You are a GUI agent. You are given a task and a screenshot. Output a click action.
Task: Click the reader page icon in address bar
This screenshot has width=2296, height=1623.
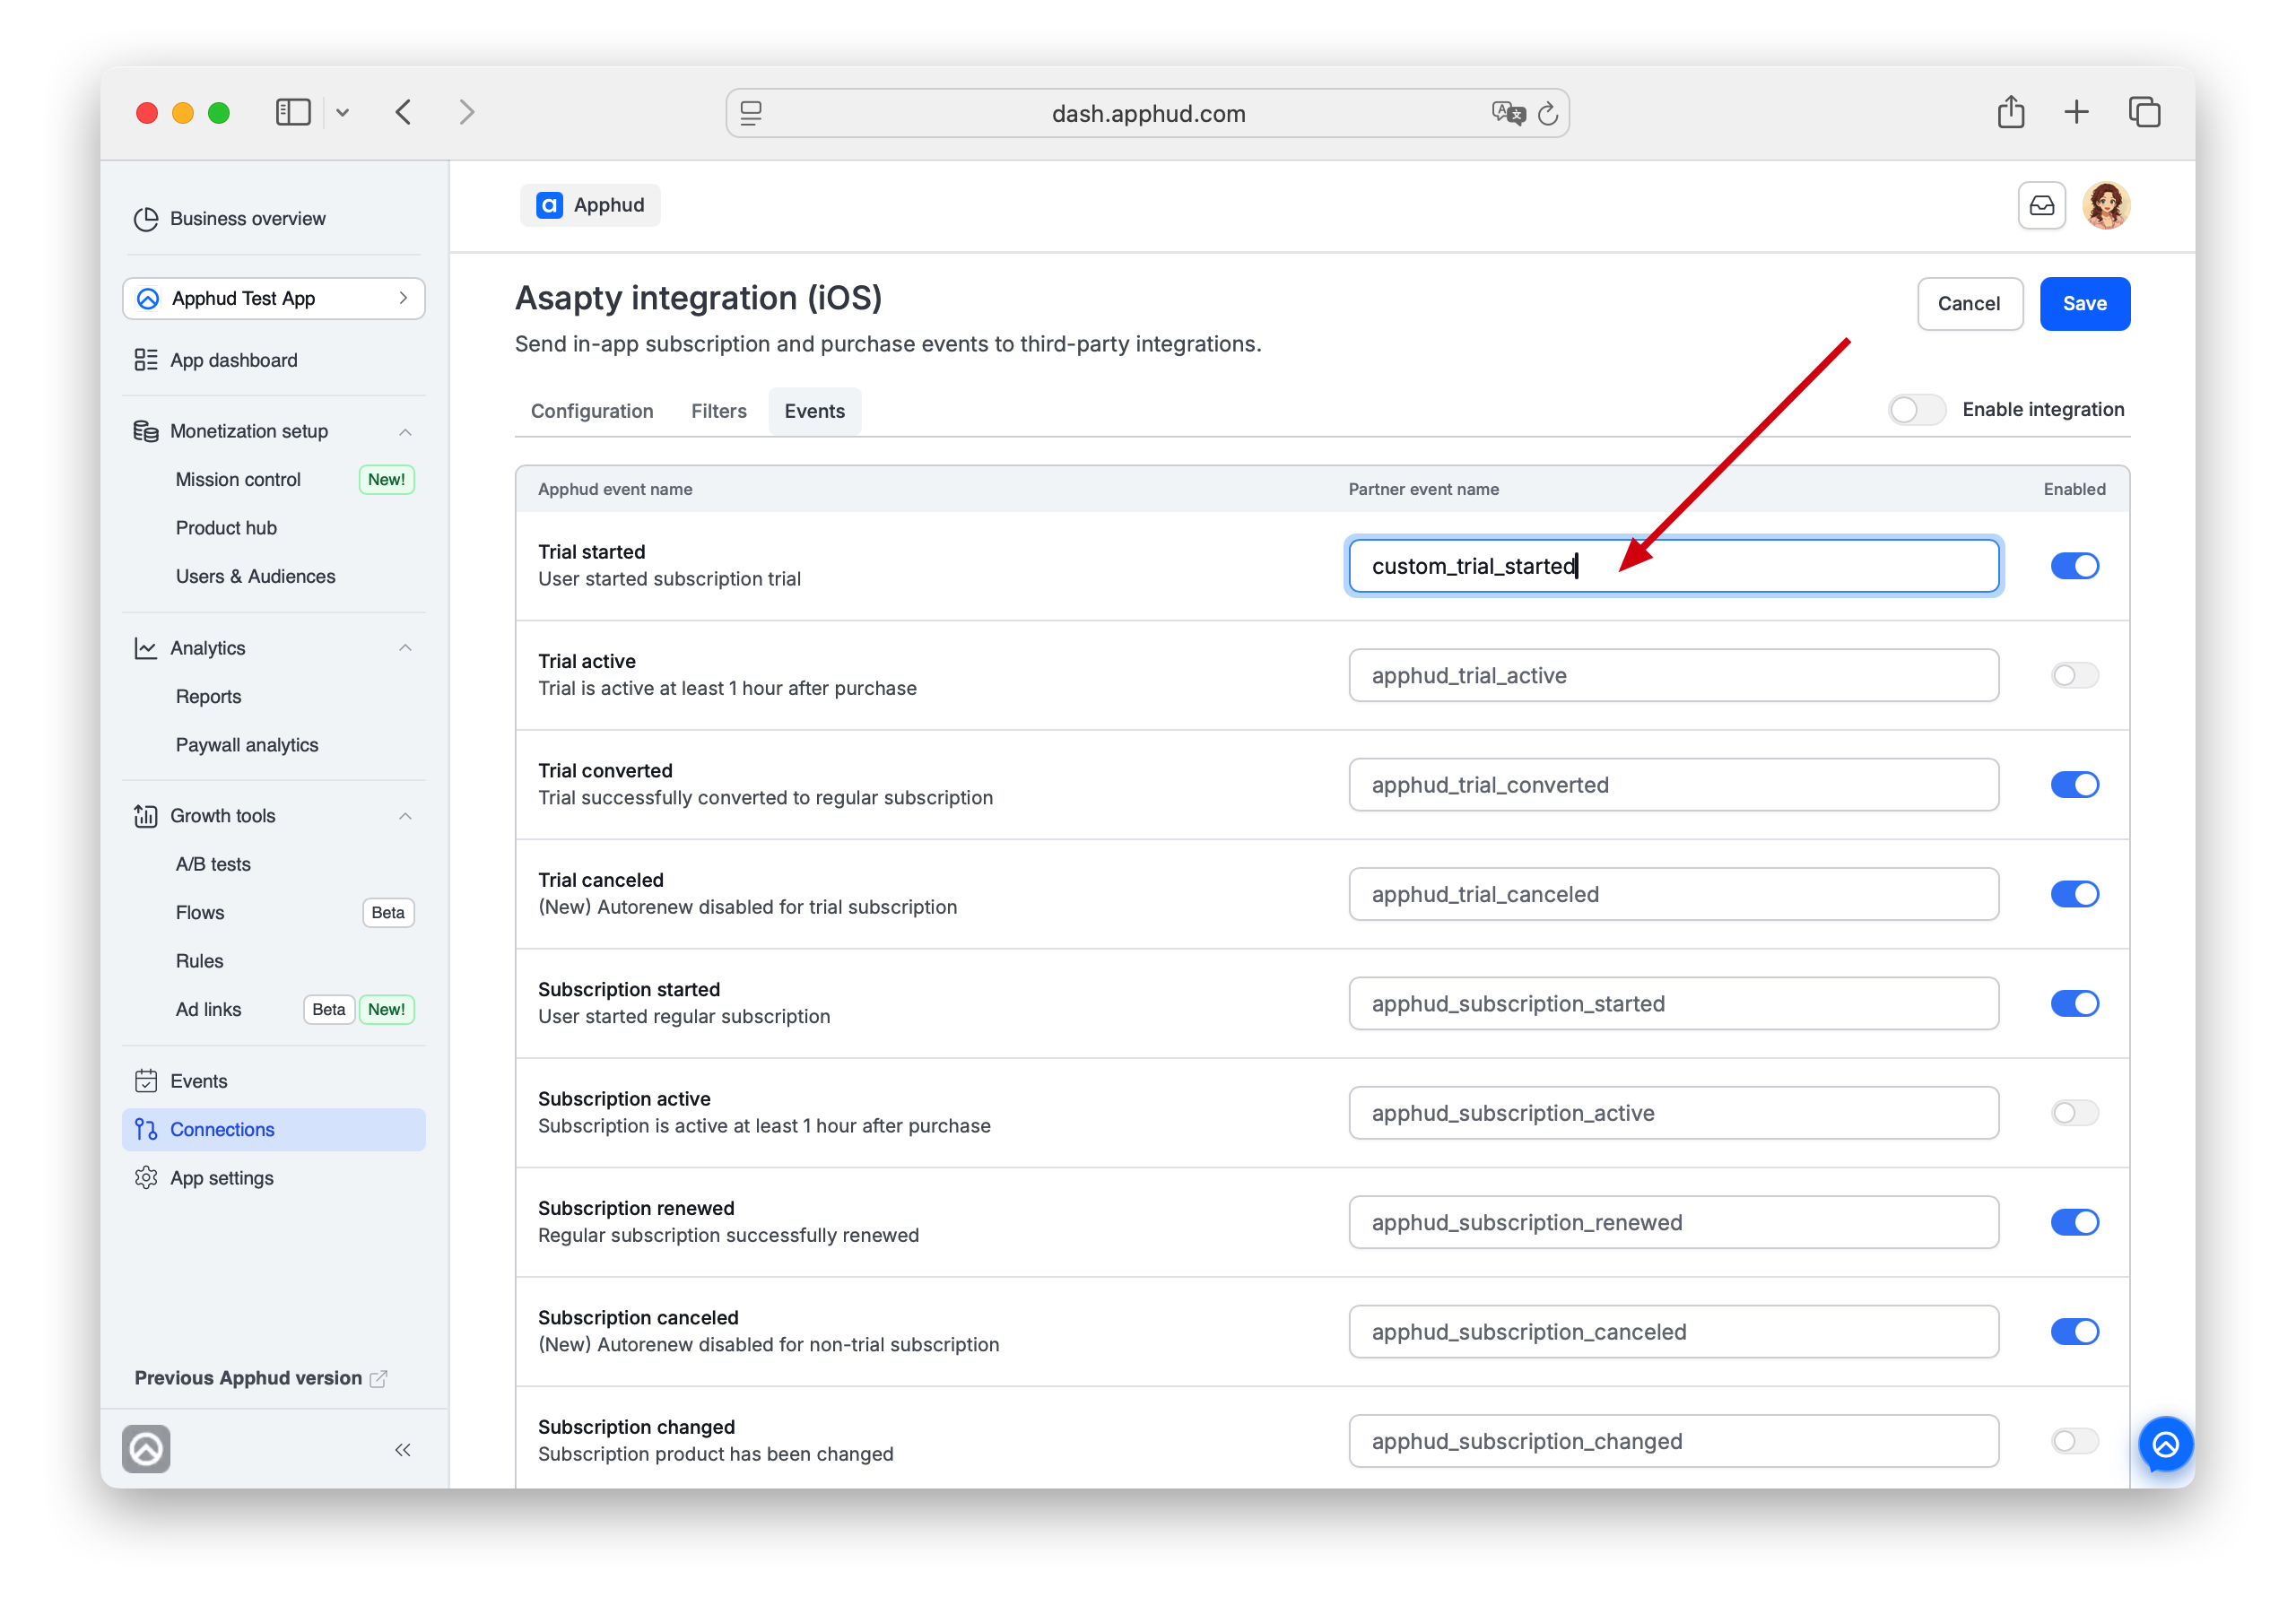[x=751, y=113]
